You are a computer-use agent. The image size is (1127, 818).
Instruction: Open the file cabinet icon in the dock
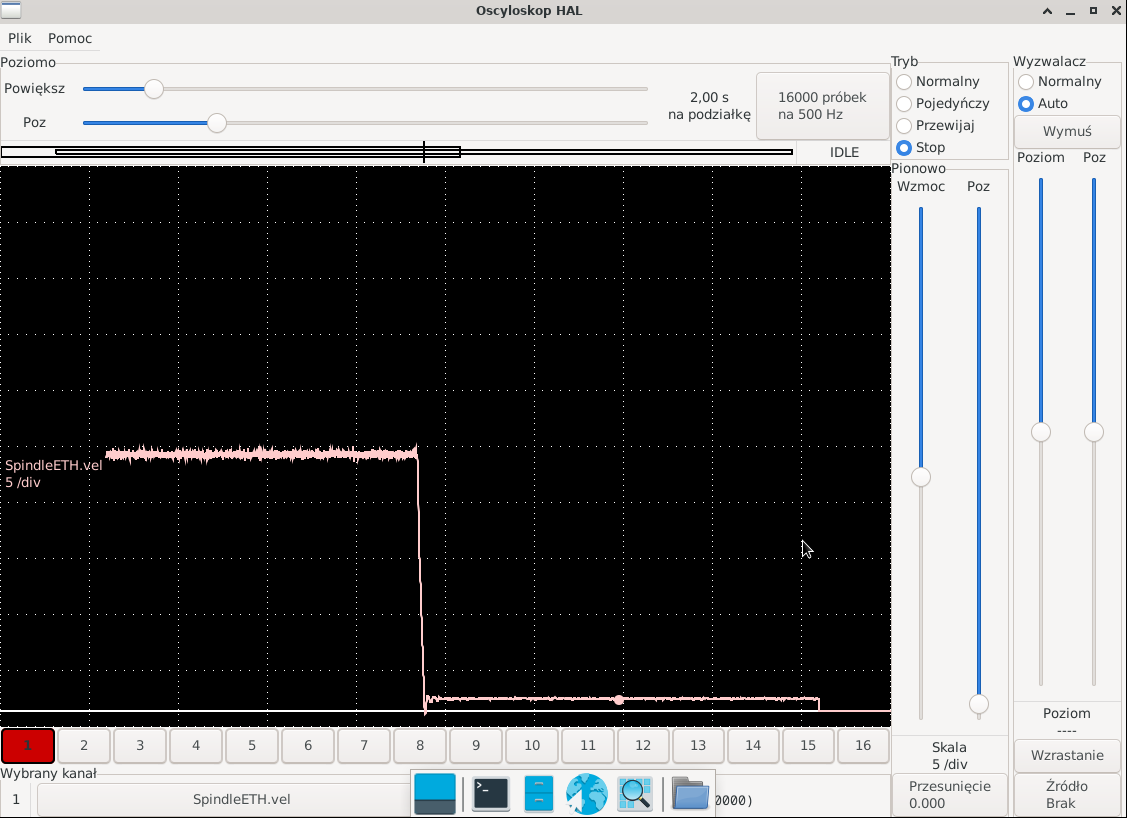click(538, 794)
